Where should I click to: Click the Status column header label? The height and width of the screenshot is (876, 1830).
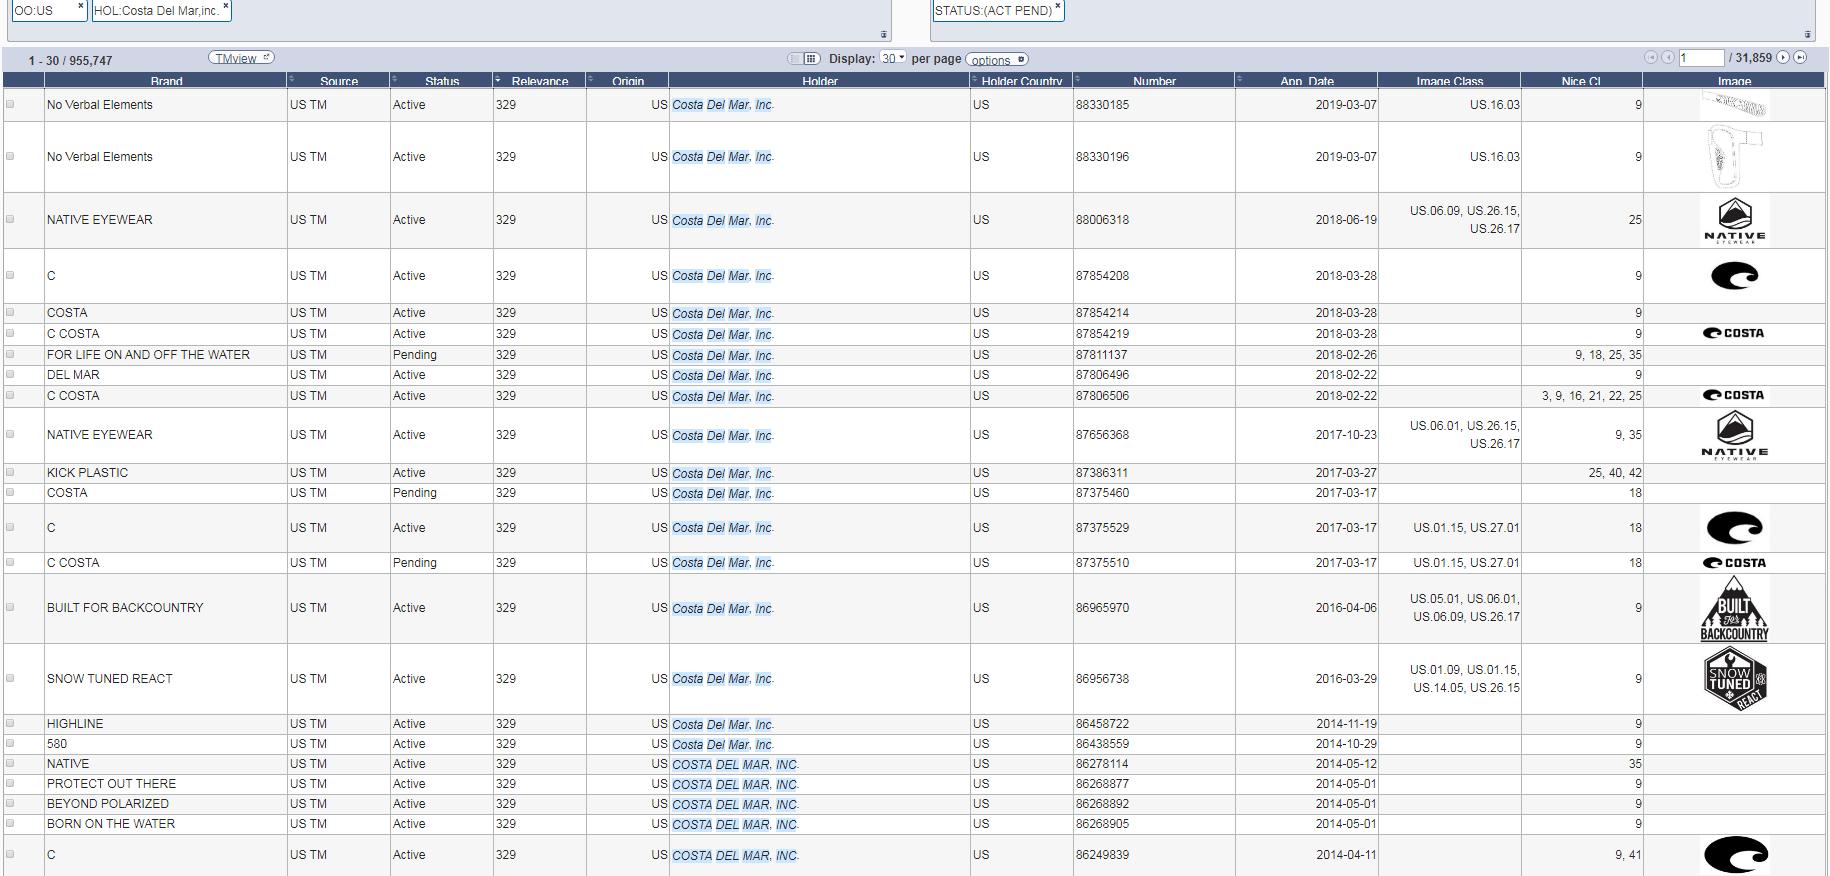(442, 81)
